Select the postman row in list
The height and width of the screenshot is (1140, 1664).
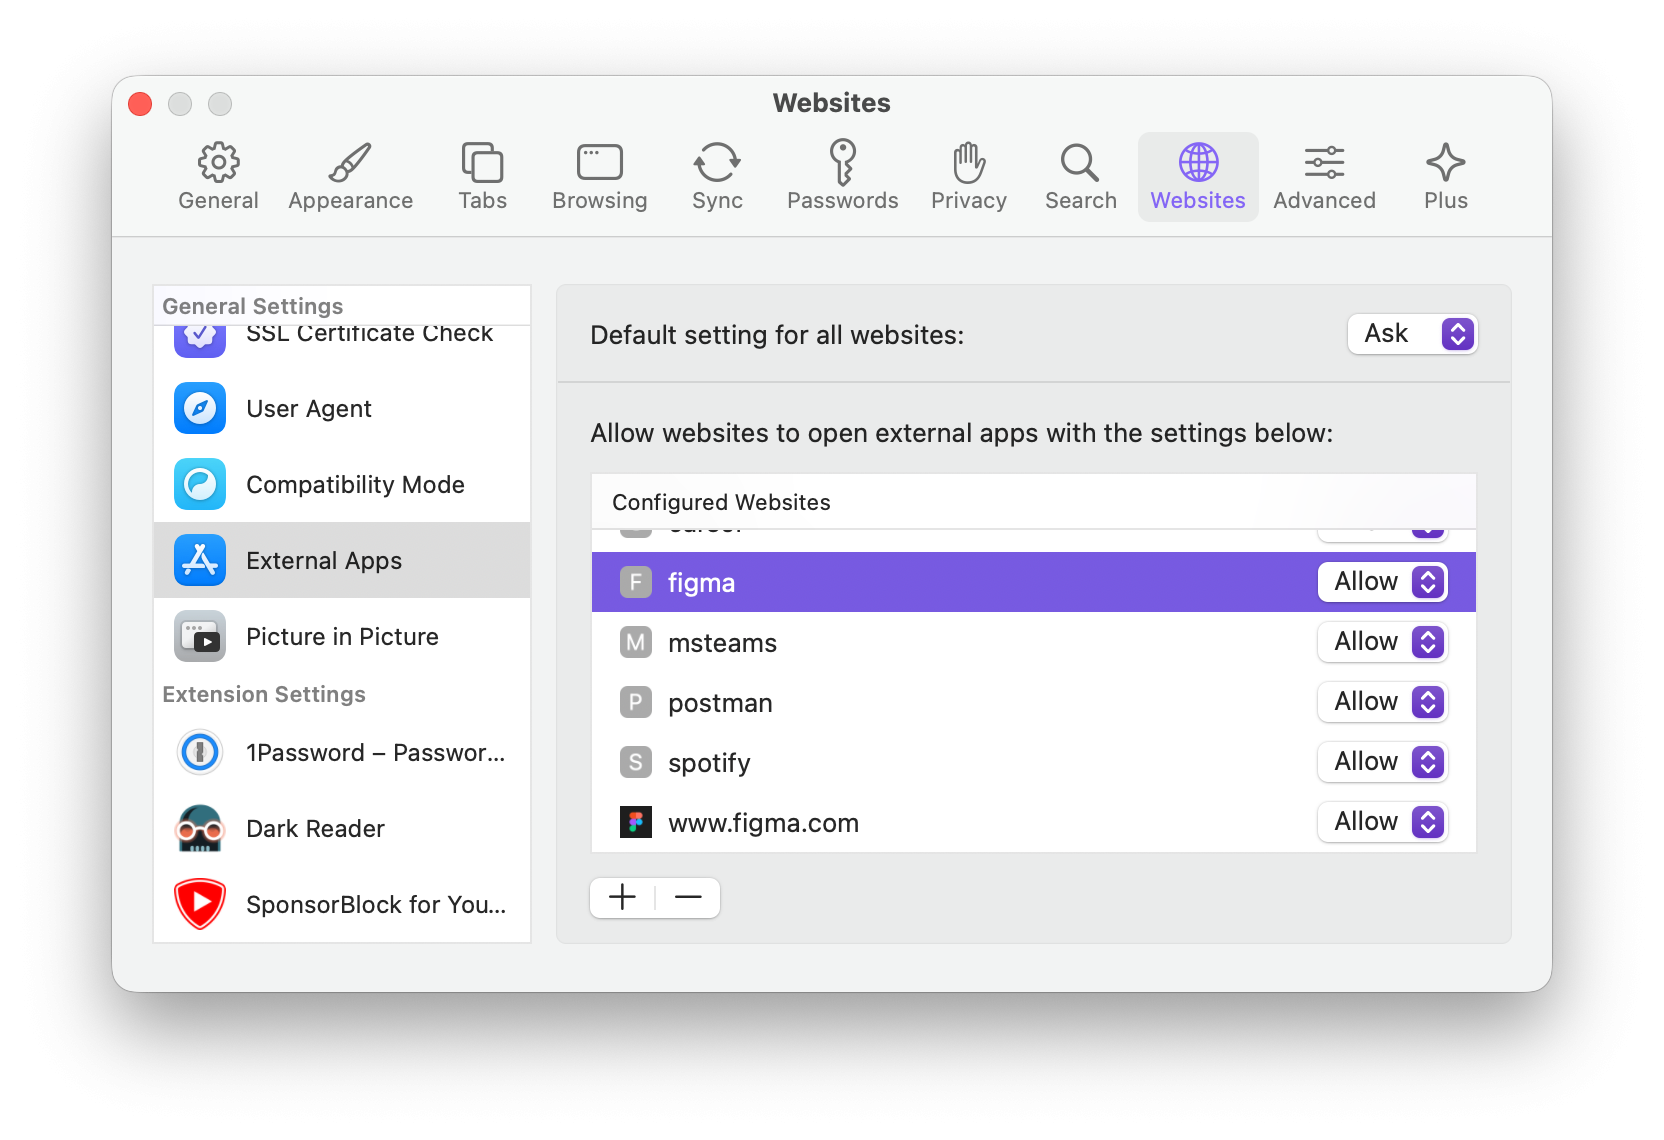tap(900, 703)
